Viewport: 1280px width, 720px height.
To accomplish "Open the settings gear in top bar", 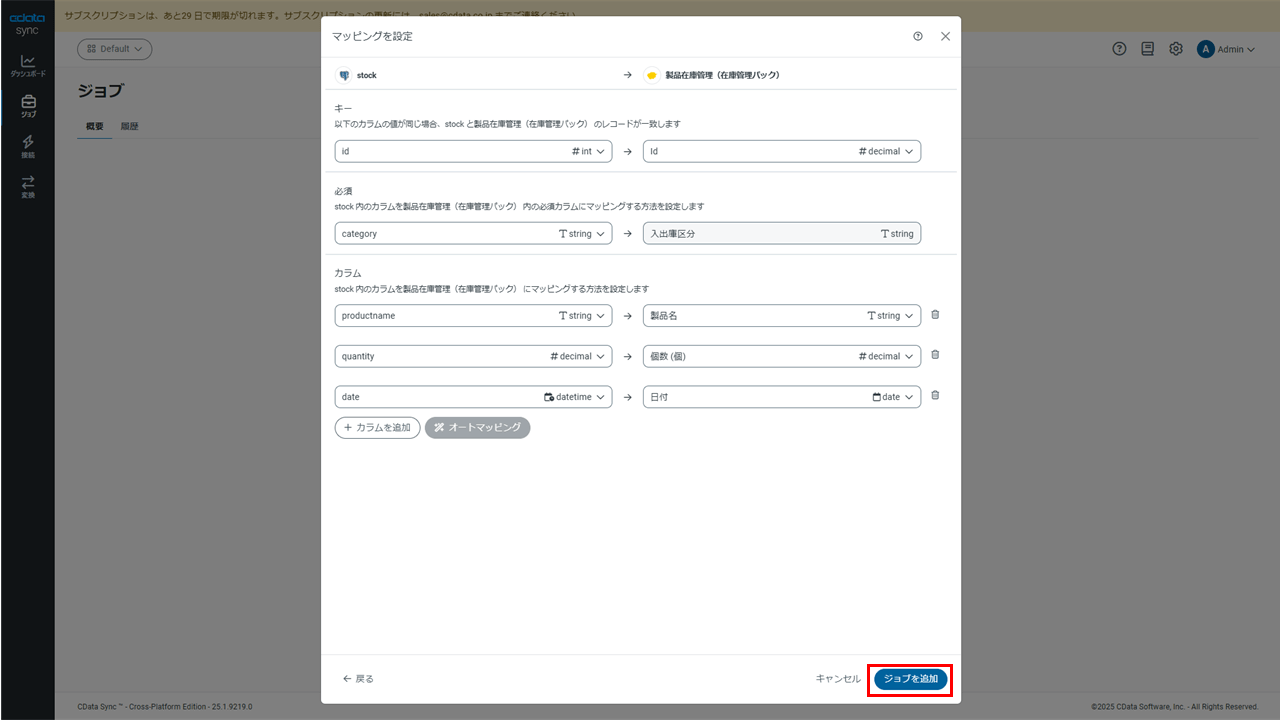I will 1176,49.
